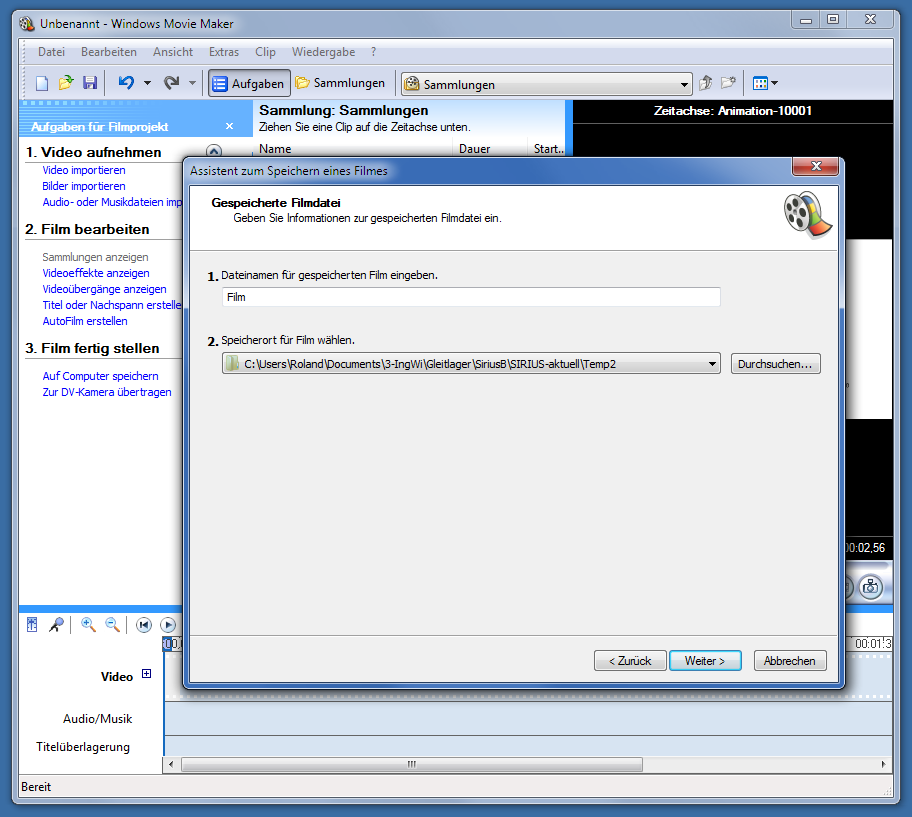
Task: Take a picture with the camera snapshot icon
Action: [x=870, y=587]
